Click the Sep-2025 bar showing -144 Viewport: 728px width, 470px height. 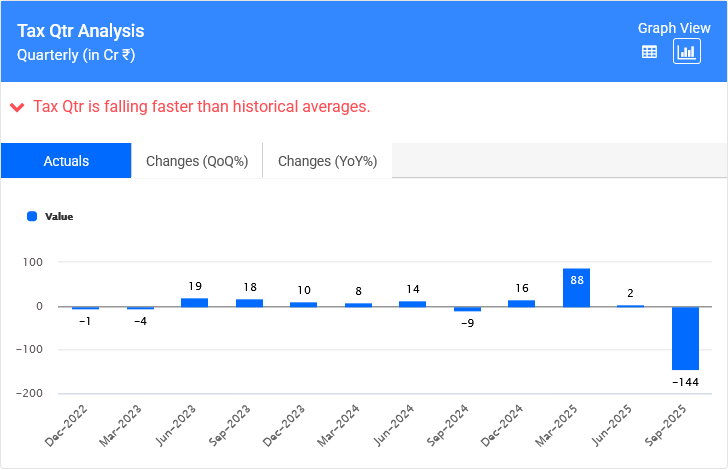pos(685,338)
